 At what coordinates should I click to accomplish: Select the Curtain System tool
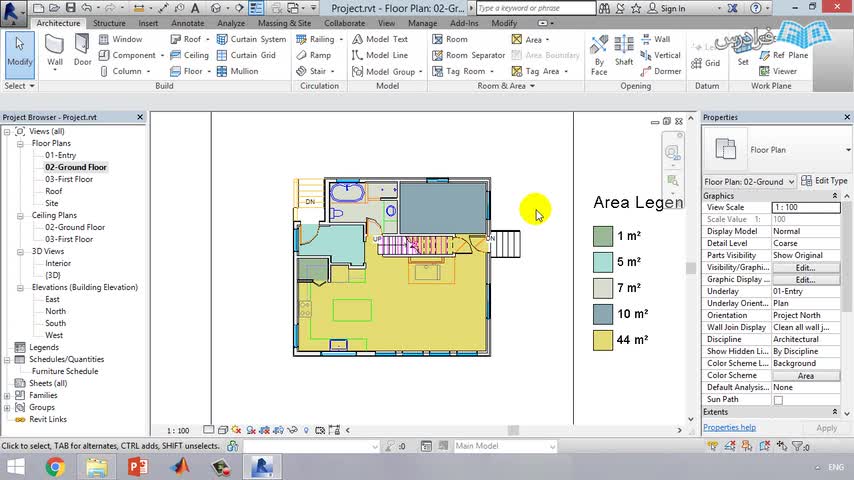(250, 39)
